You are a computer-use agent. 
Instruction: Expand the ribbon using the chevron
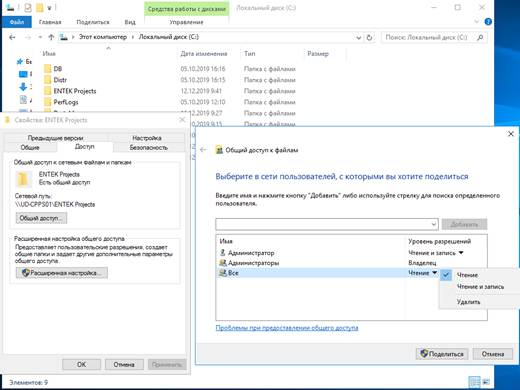coord(476,22)
